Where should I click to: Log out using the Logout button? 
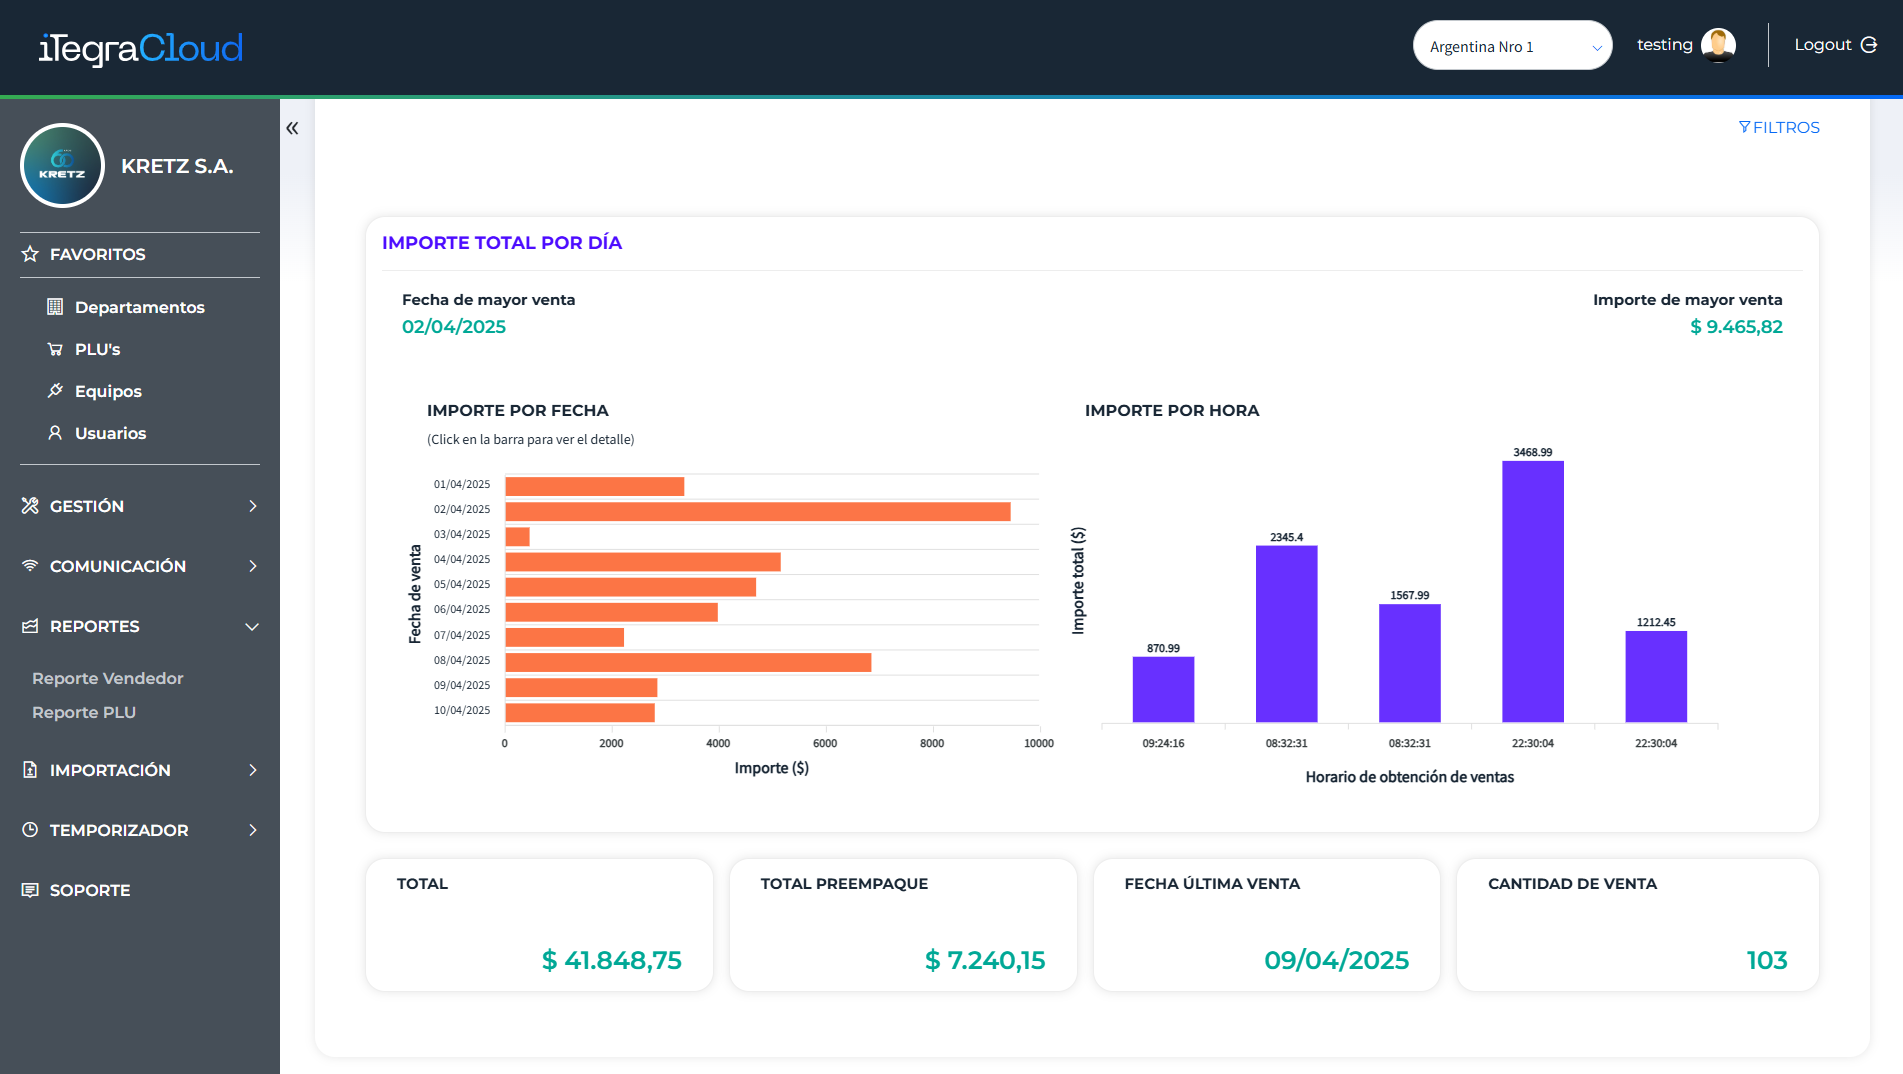pyautogui.click(x=1835, y=45)
